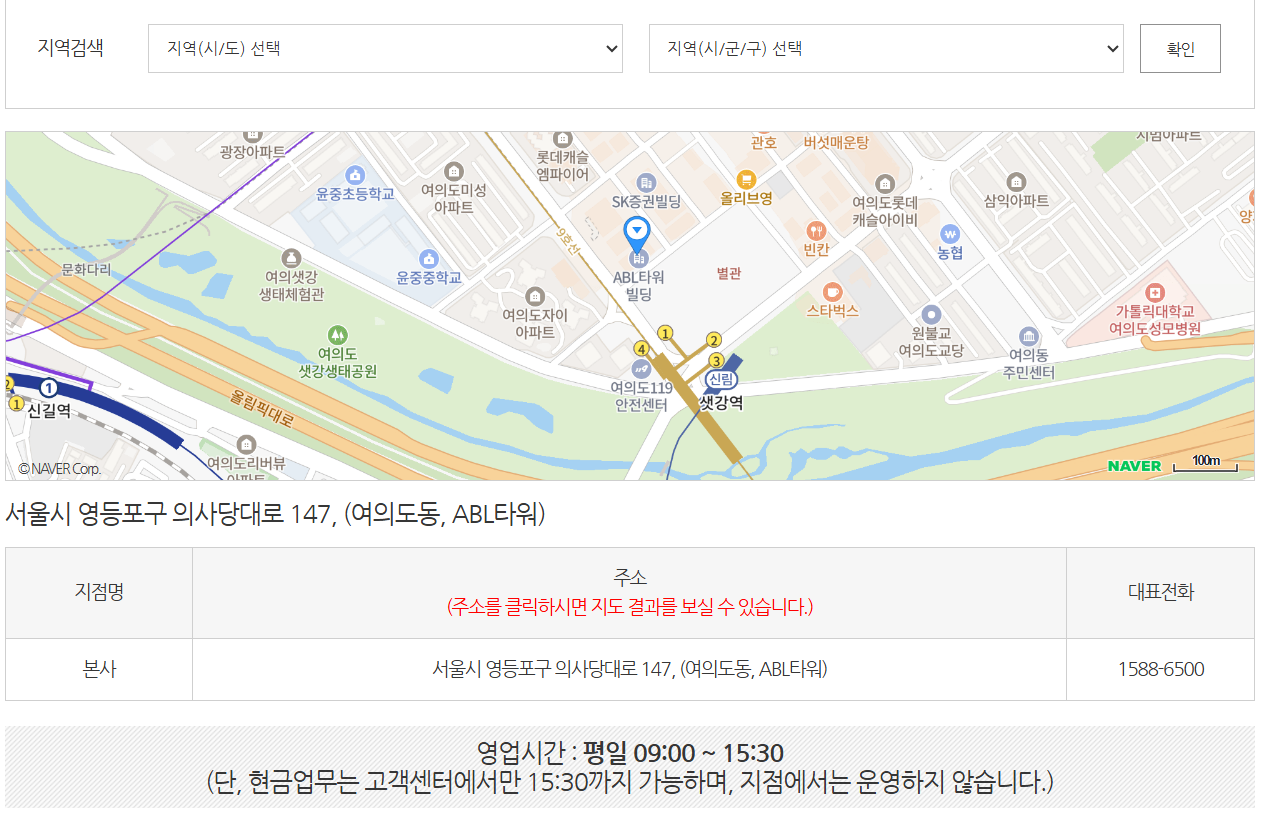Select the 삼익아파트 apartment icon

pos(1016,182)
